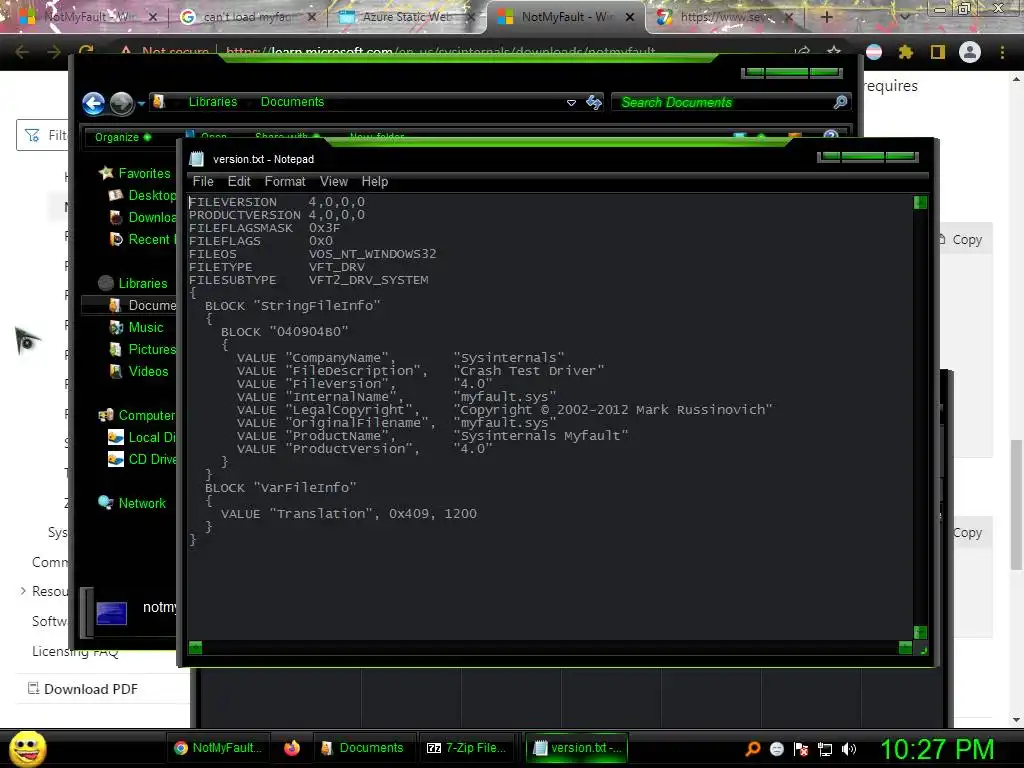This screenshot has width=1024, height=768.
Task: Open the Notepad Edit menu
Action: click(x=239, y=182)
